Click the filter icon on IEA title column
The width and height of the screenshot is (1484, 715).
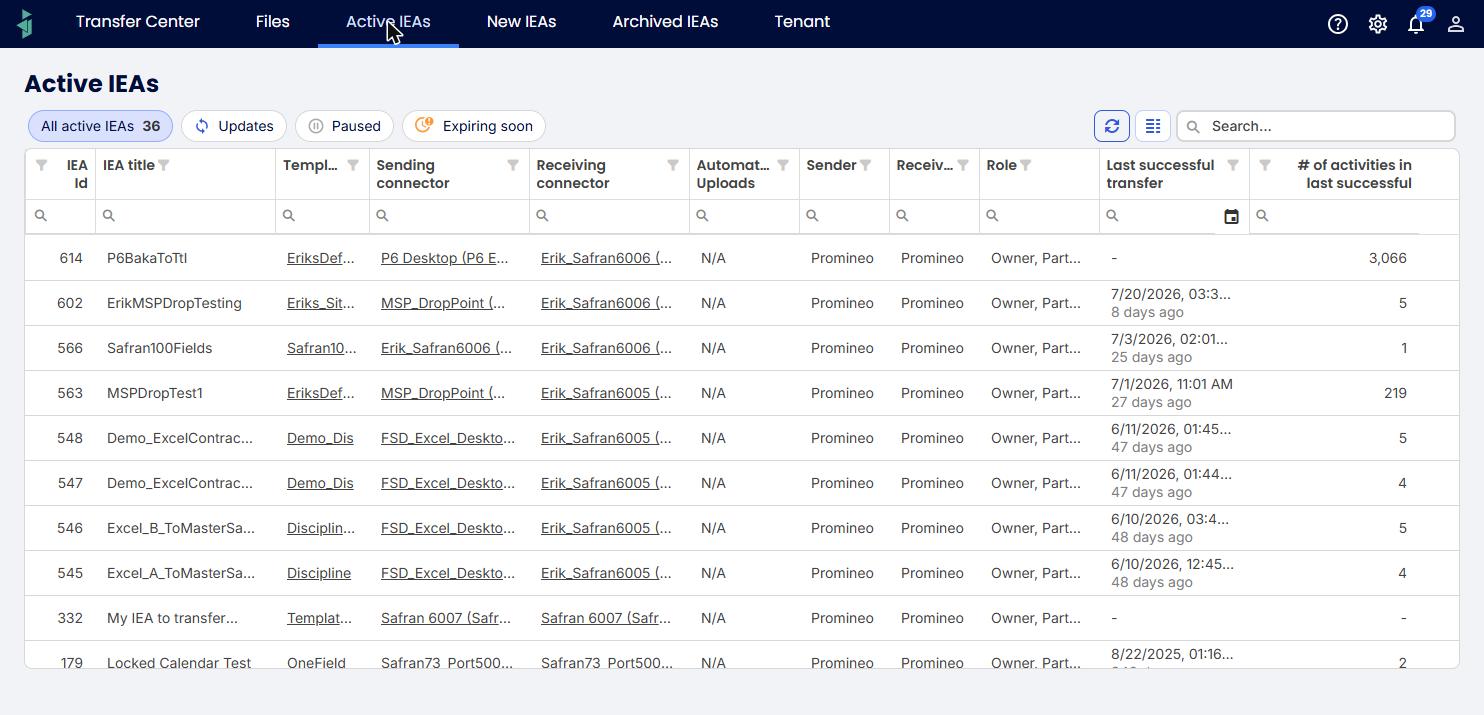(x=164, y=165)
